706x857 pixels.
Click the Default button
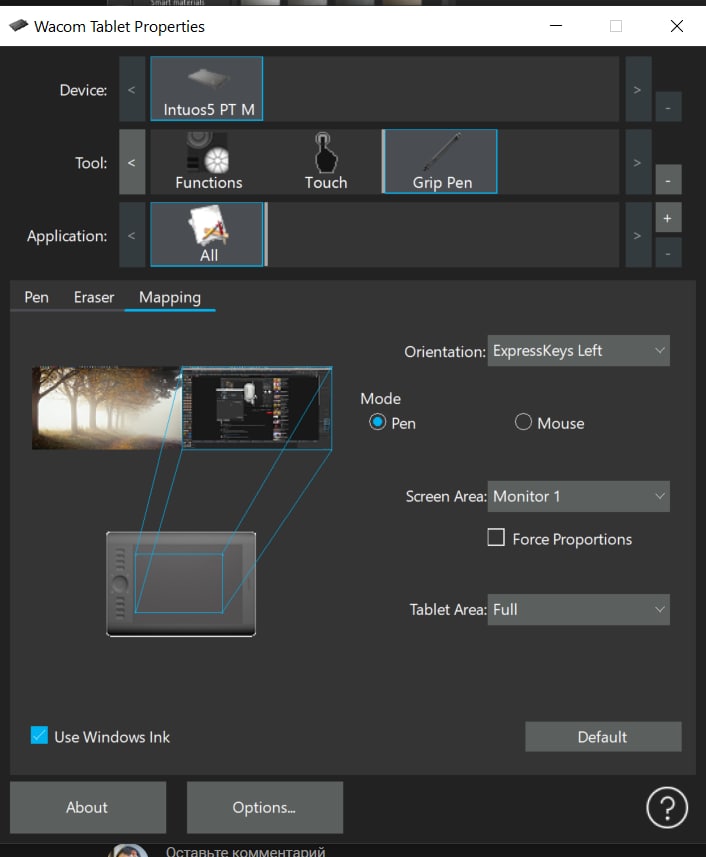point(603,737)
